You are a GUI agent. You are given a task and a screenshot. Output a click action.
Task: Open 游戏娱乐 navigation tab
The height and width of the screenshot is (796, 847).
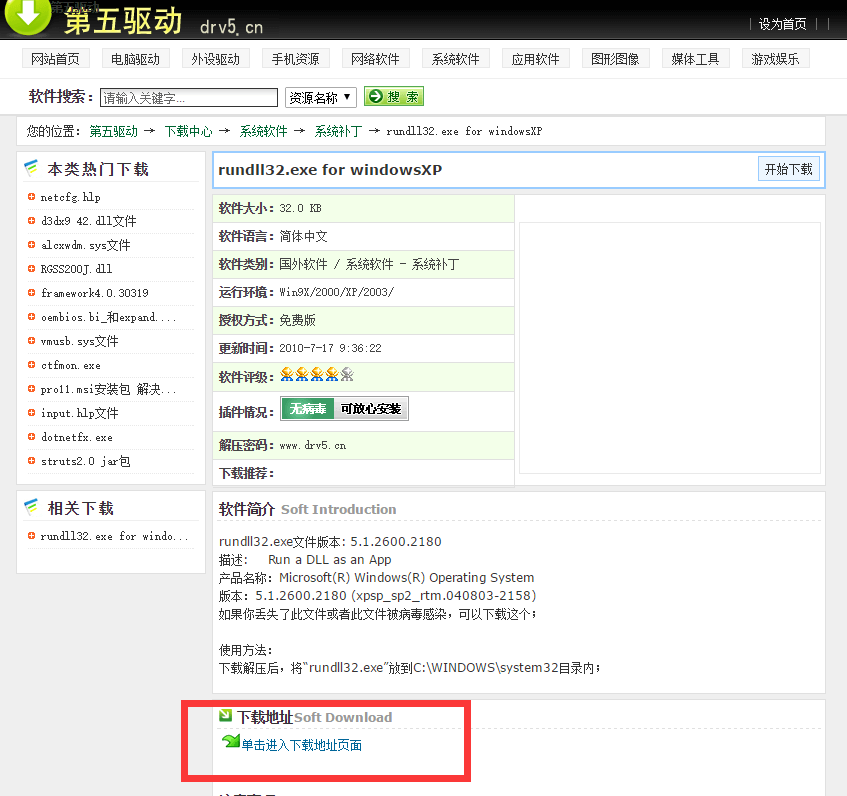click(x=775, y=59)
